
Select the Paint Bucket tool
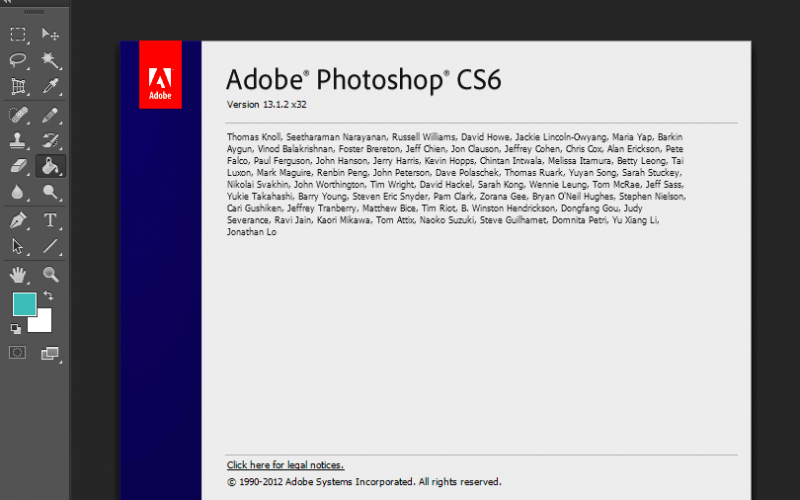51,166
